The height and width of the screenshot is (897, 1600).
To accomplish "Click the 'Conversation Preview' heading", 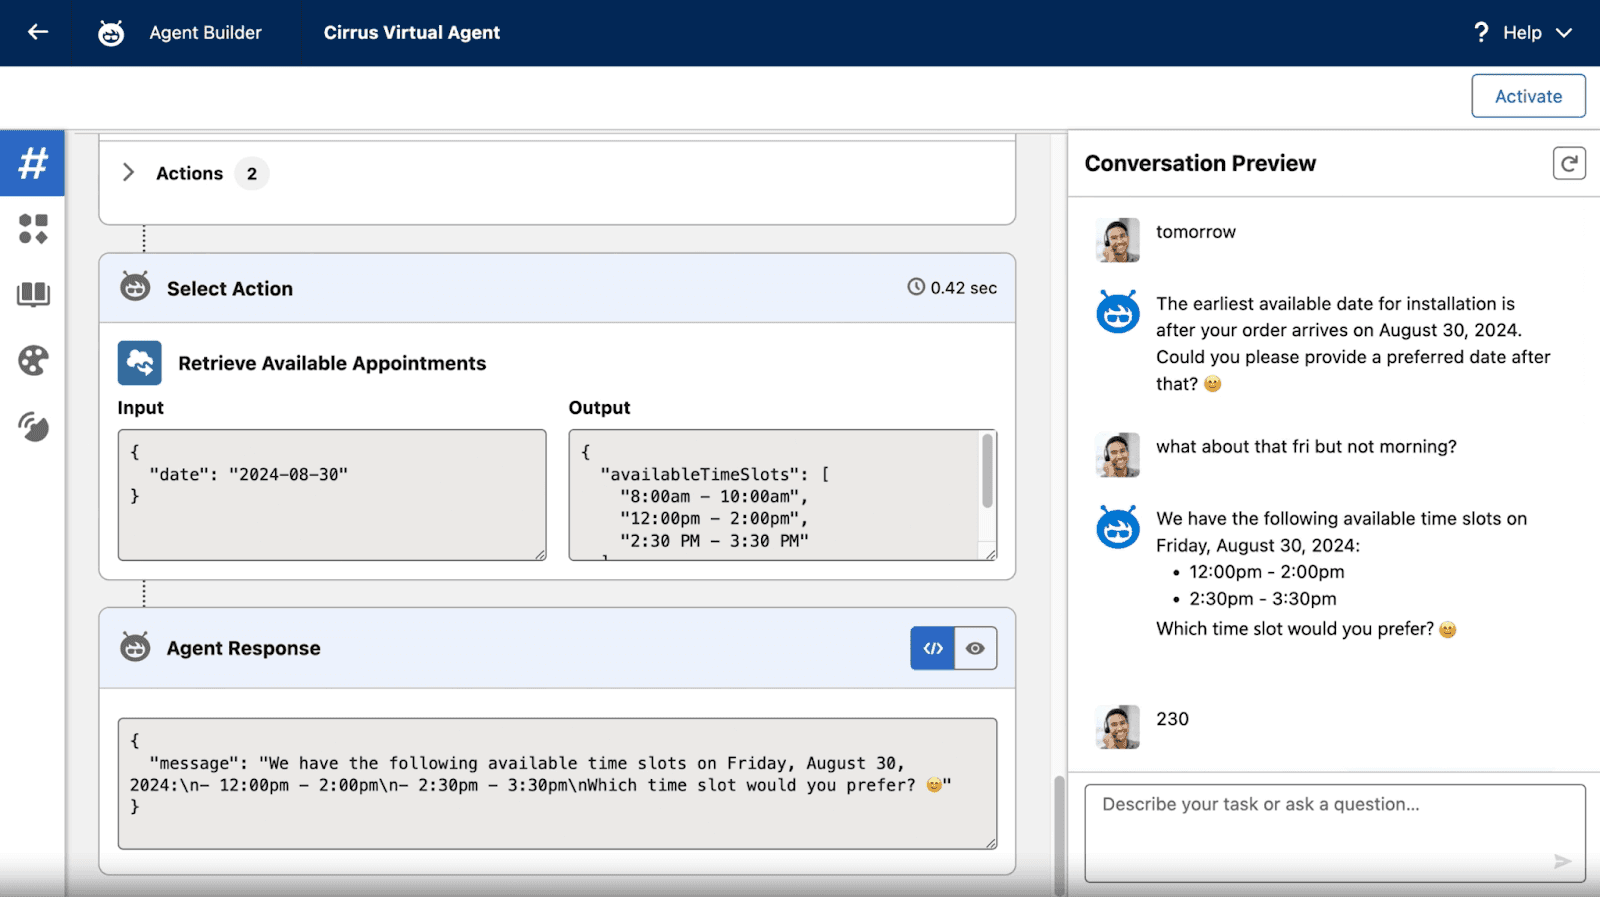I will [1200, 163].
